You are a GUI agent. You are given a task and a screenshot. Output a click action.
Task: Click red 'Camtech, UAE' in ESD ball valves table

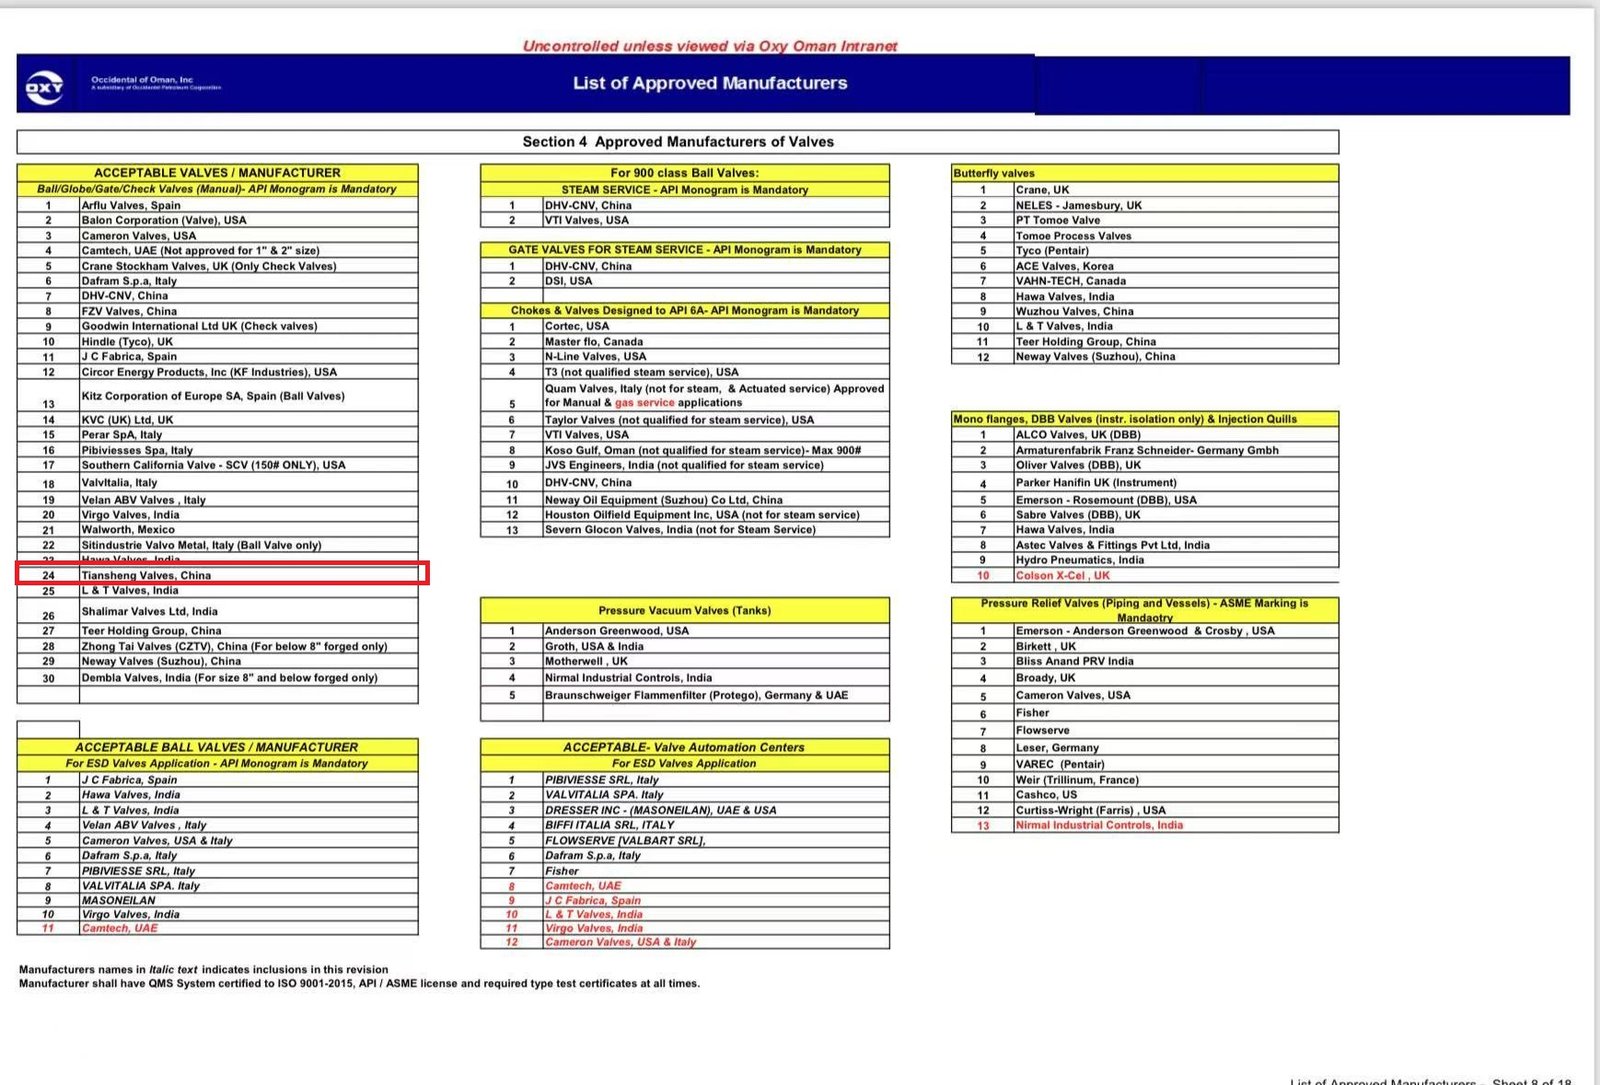click(120, 928)
